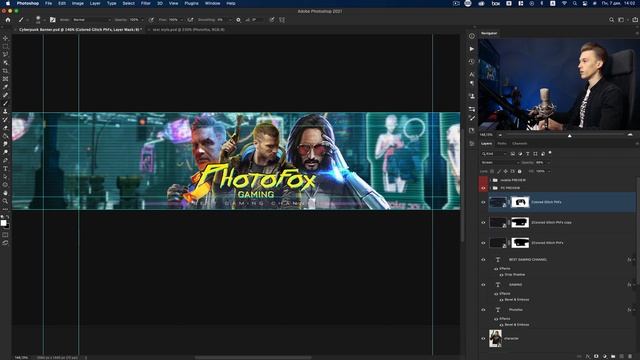
Task: Click the delete layer trash icon
Action: pyautogui.click(x=630, y=356)
